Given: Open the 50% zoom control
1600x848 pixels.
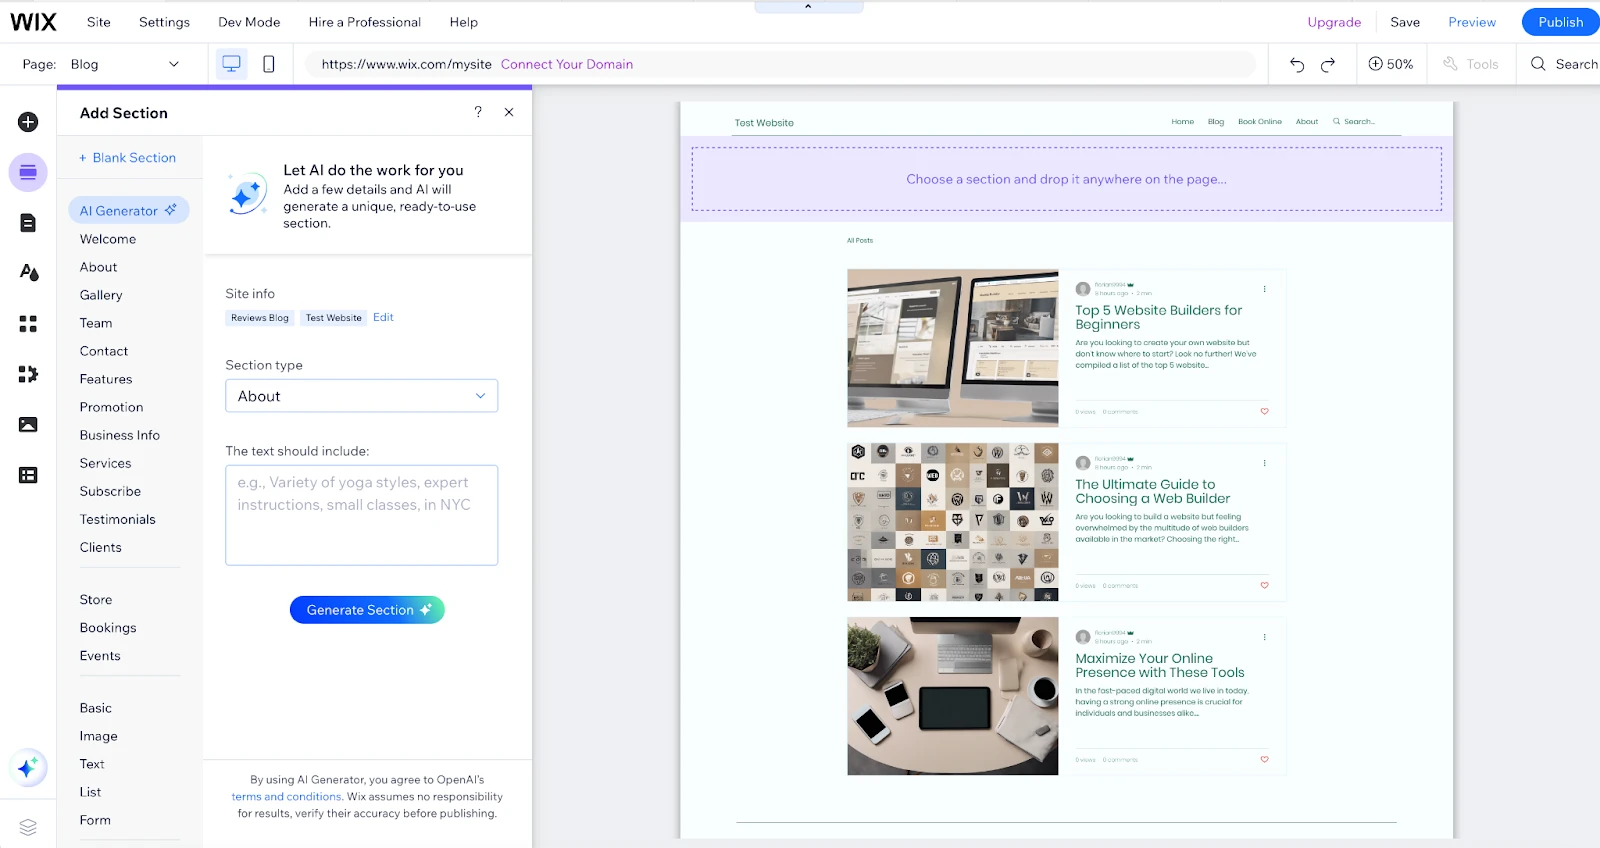Looking at the screenshot, I should [1390, 64].
